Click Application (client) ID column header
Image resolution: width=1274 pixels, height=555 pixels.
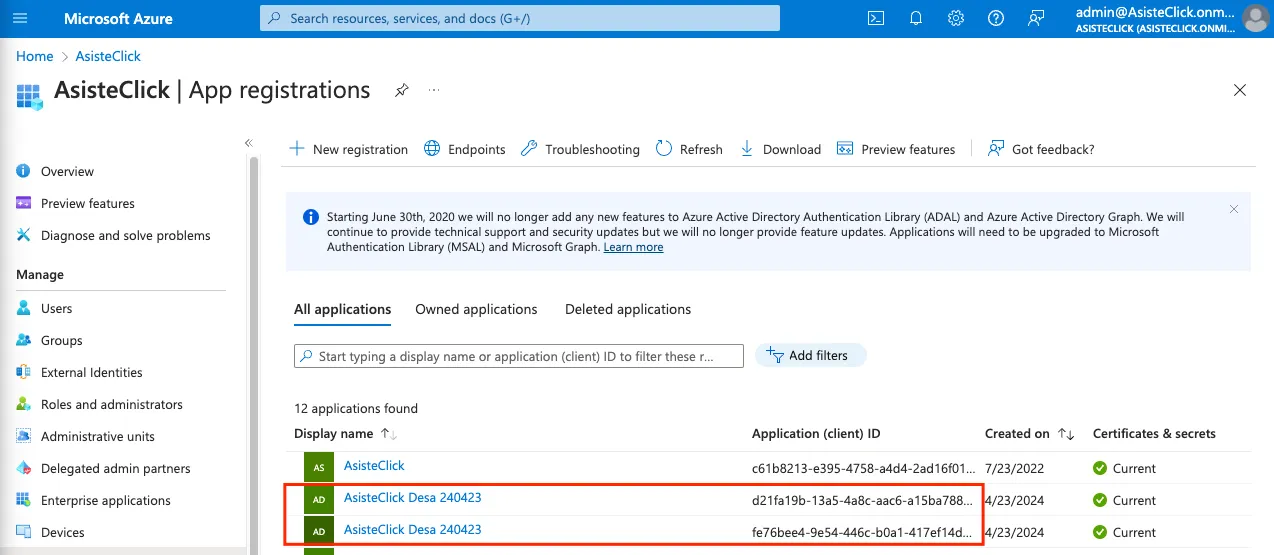click(x=816, y=434)
